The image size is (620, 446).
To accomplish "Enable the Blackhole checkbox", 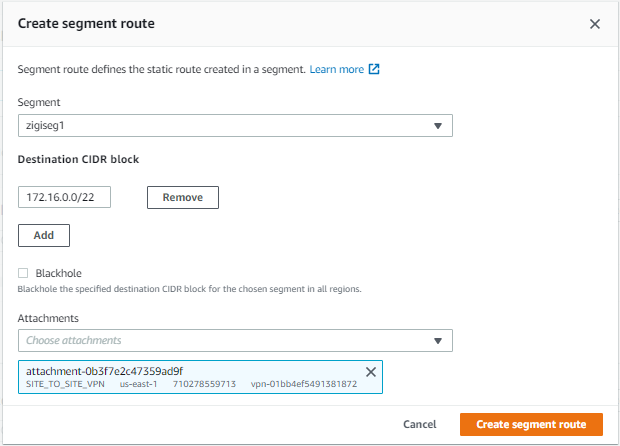I will tap(23, 273).
